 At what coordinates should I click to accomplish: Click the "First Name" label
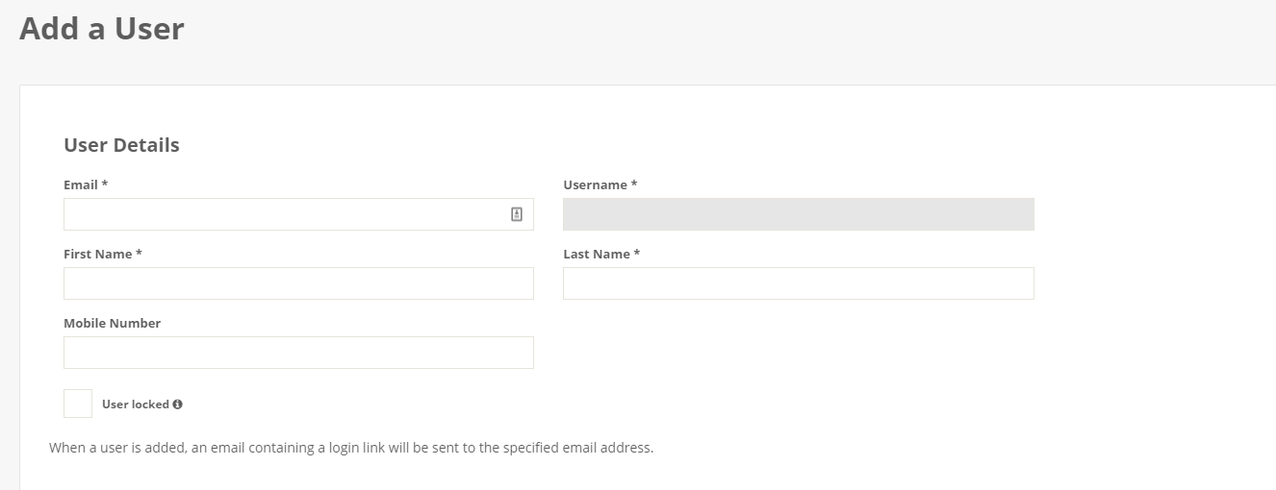pos(97,254)
